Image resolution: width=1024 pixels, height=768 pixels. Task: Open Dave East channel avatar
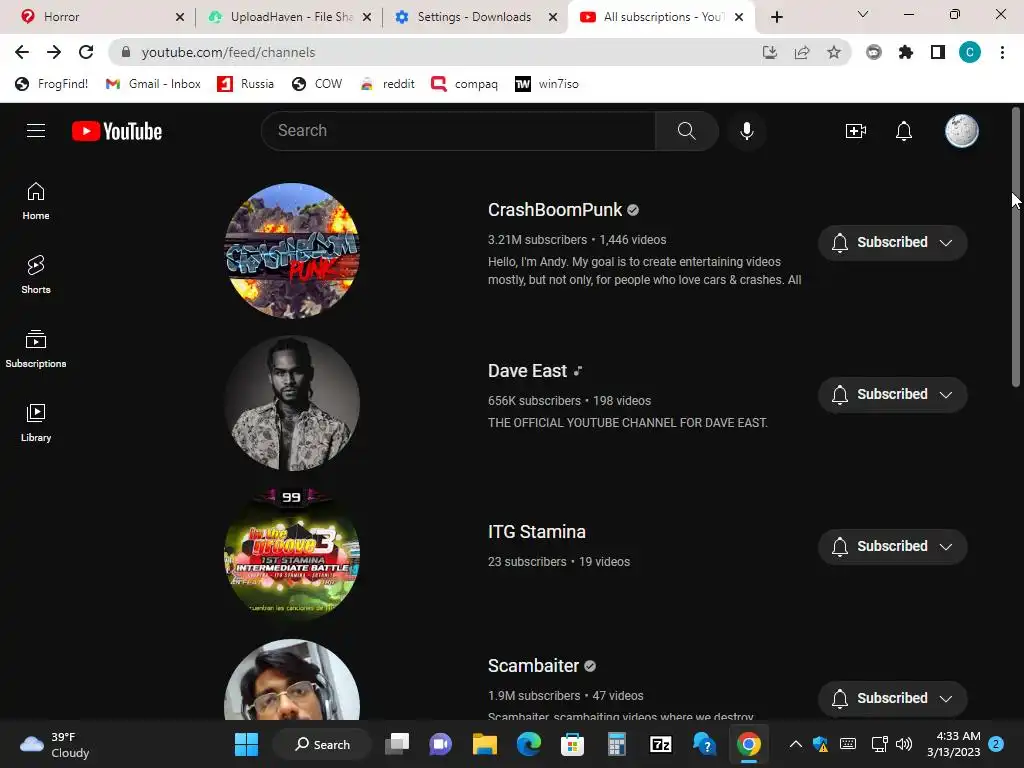coord(292,403)
